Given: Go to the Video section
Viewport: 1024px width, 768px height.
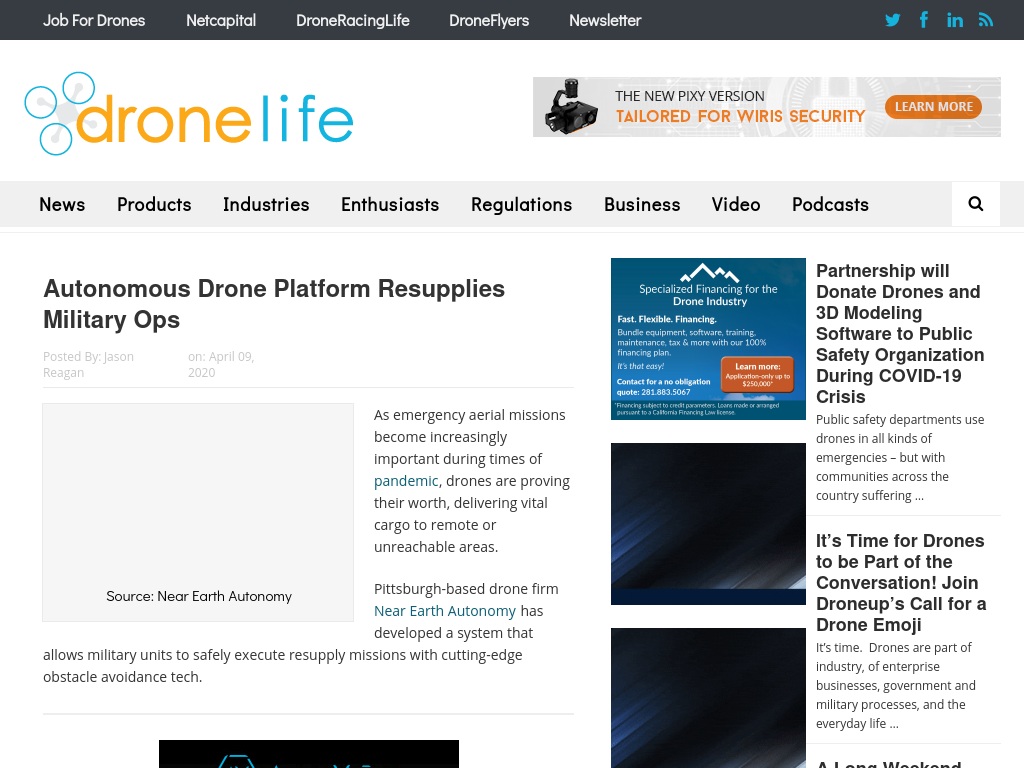Looking at the screenshot, I should [736, 204].
